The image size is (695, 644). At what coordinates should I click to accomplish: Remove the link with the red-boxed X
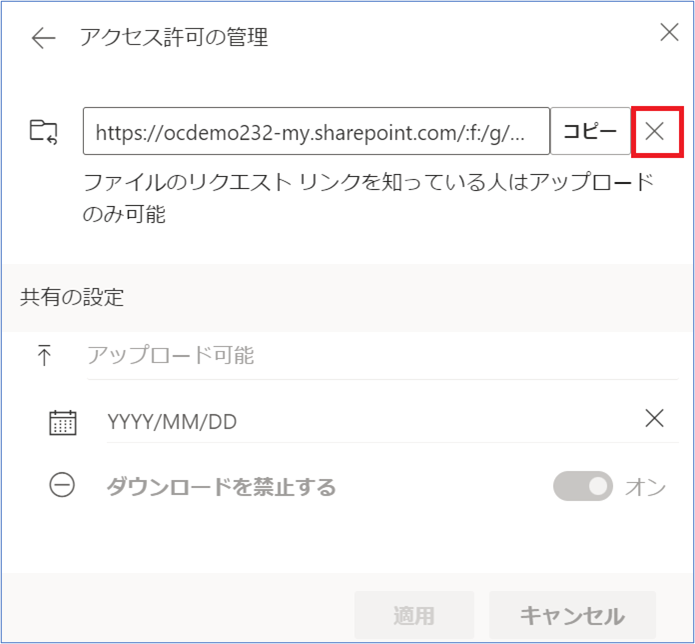pyautogui.click(x=656, y=131)
